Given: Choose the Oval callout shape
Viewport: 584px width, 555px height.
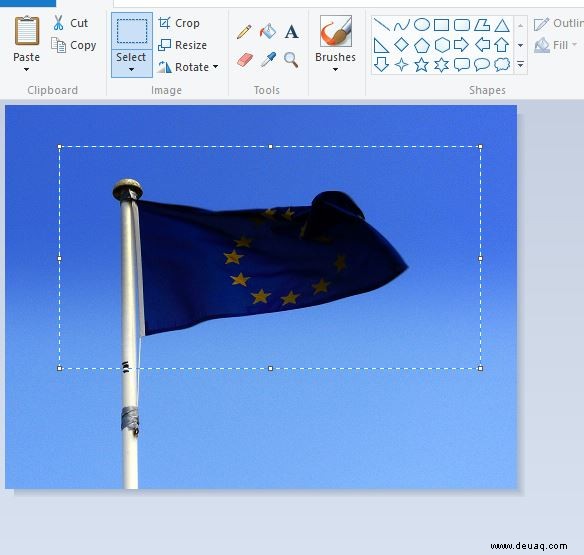Looking at the screenshot, I should point(482,65).
